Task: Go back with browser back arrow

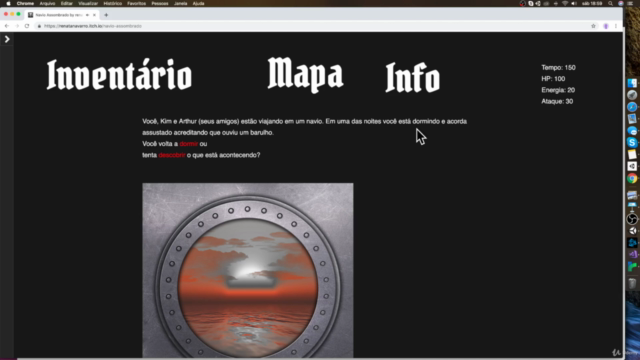Action: (x=7, y=26)
